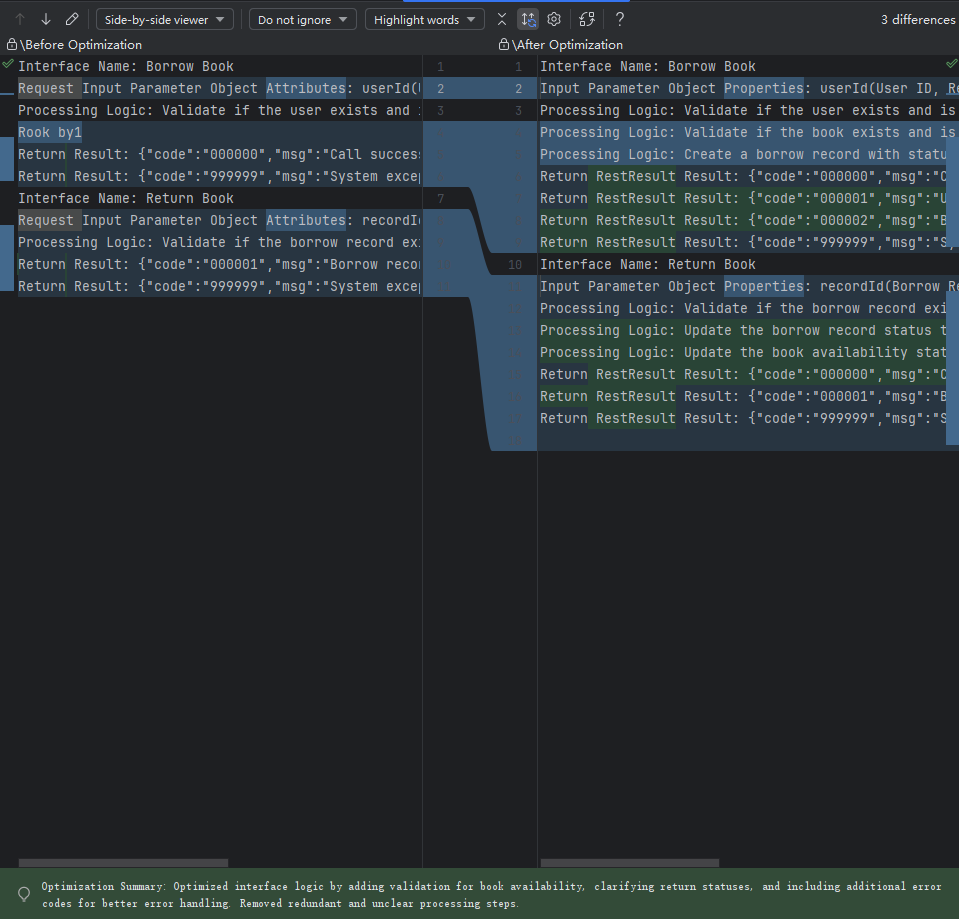Jump to the previous difference arrow
Image resolution: width=959 pixels, height=919 pixels.
[20, 19]
